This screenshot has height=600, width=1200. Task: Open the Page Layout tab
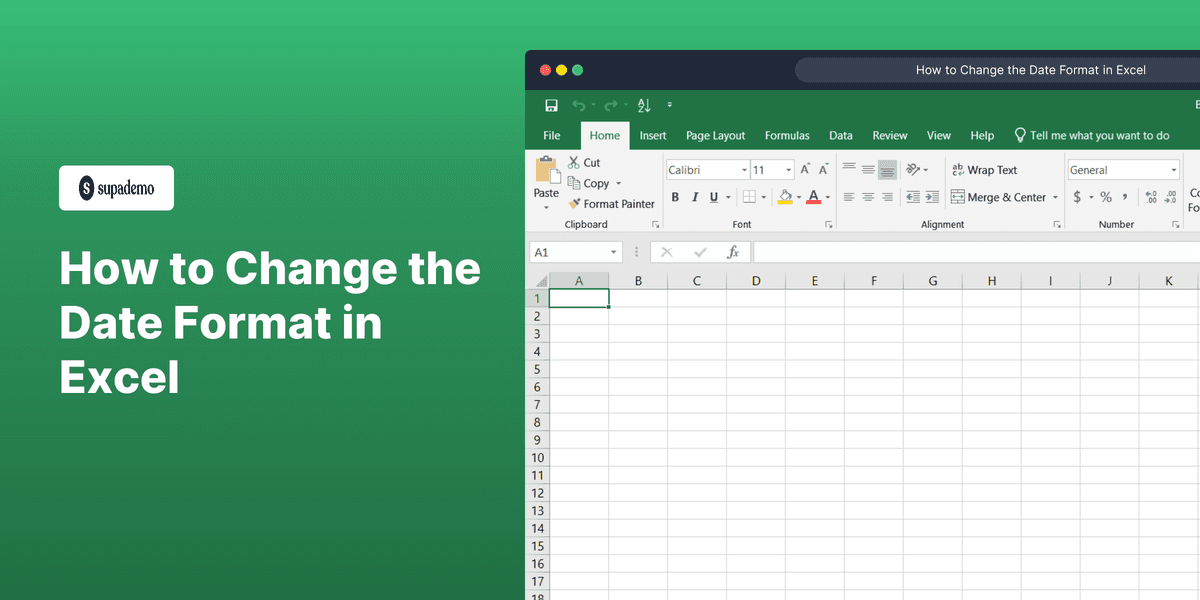pos(715,135)
